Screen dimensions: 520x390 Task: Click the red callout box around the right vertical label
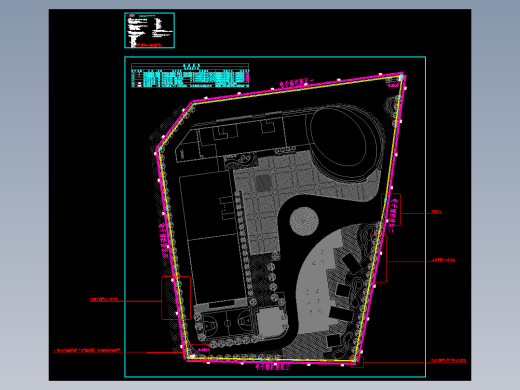(x=391, y=209)
